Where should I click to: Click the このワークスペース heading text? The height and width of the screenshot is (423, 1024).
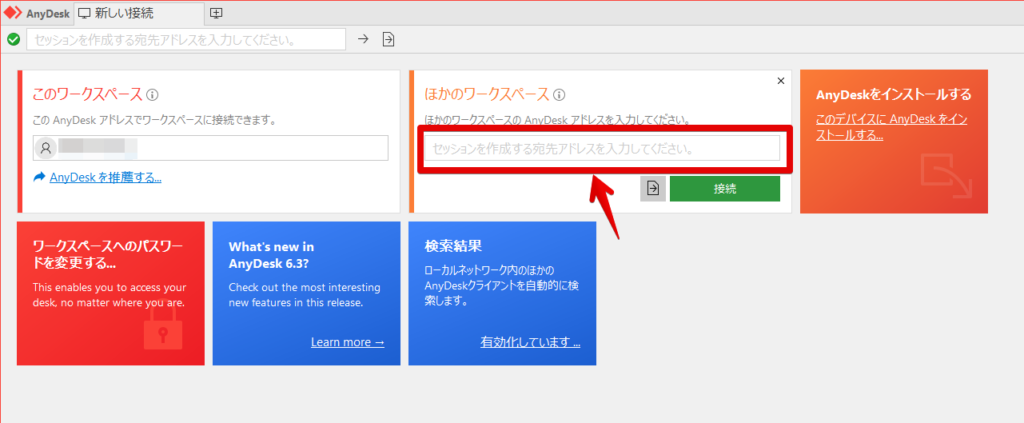88,95
